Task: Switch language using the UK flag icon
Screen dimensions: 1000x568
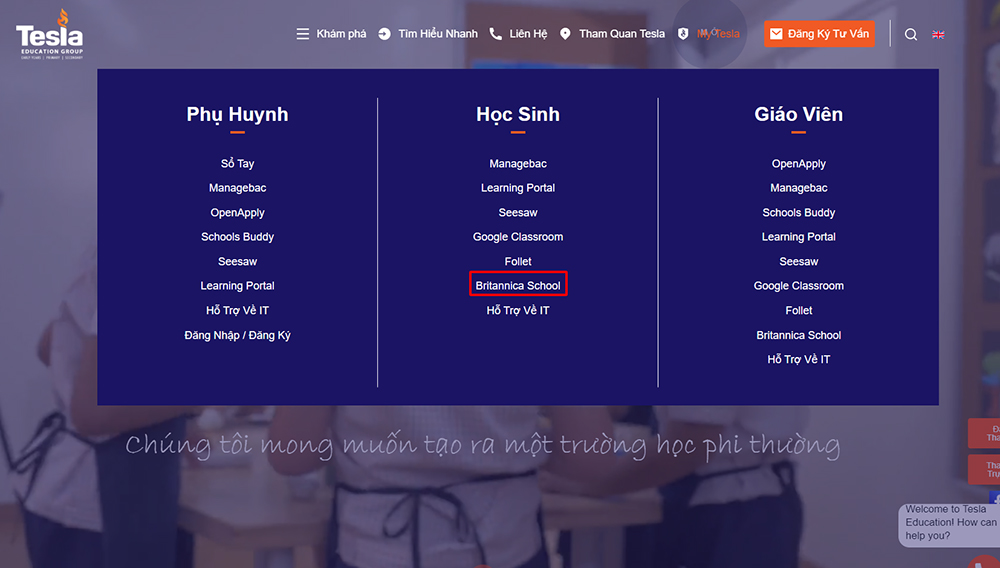Action: coord(938,34)
